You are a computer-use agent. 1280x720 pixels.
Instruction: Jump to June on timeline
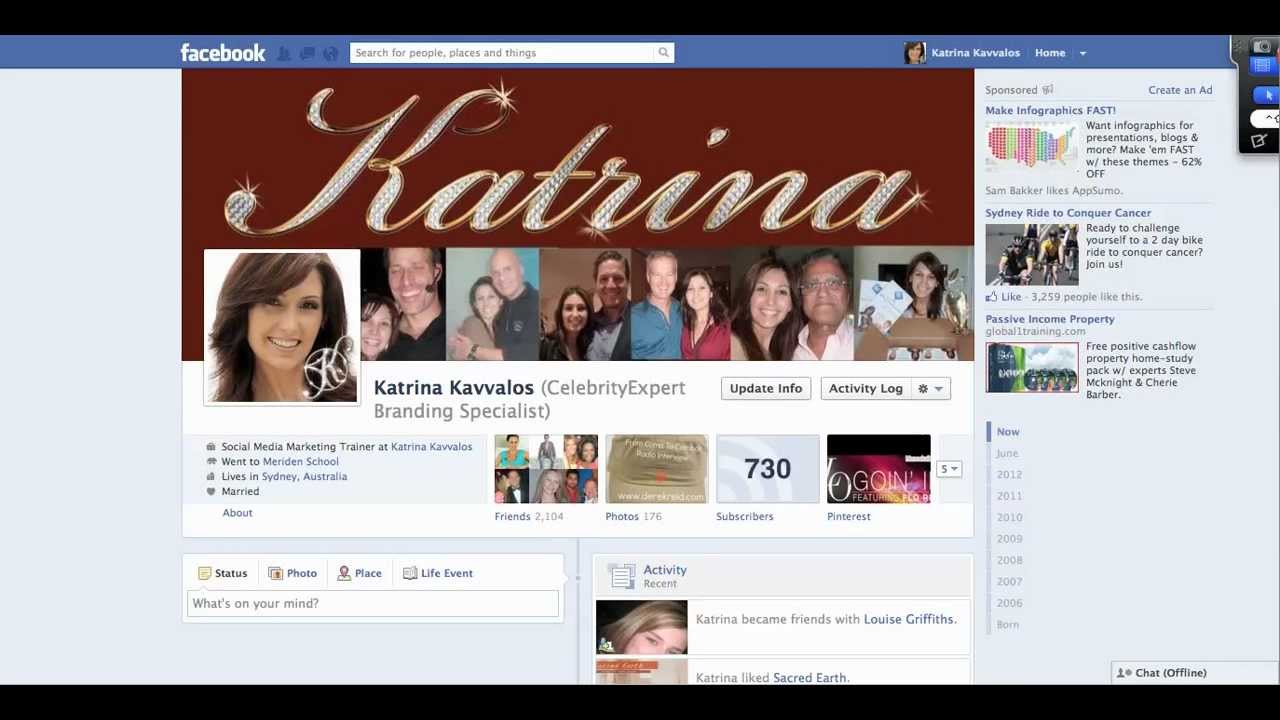click(1006, 454)
